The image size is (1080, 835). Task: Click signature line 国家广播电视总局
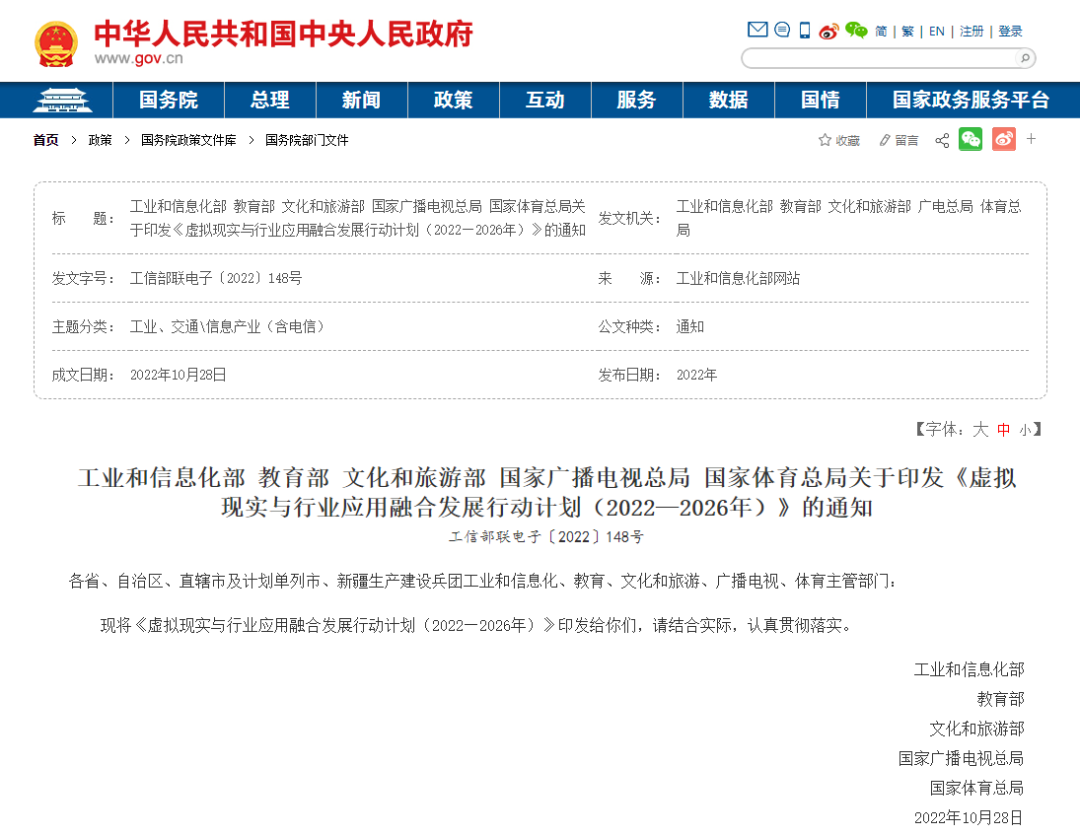click(961, 759)
